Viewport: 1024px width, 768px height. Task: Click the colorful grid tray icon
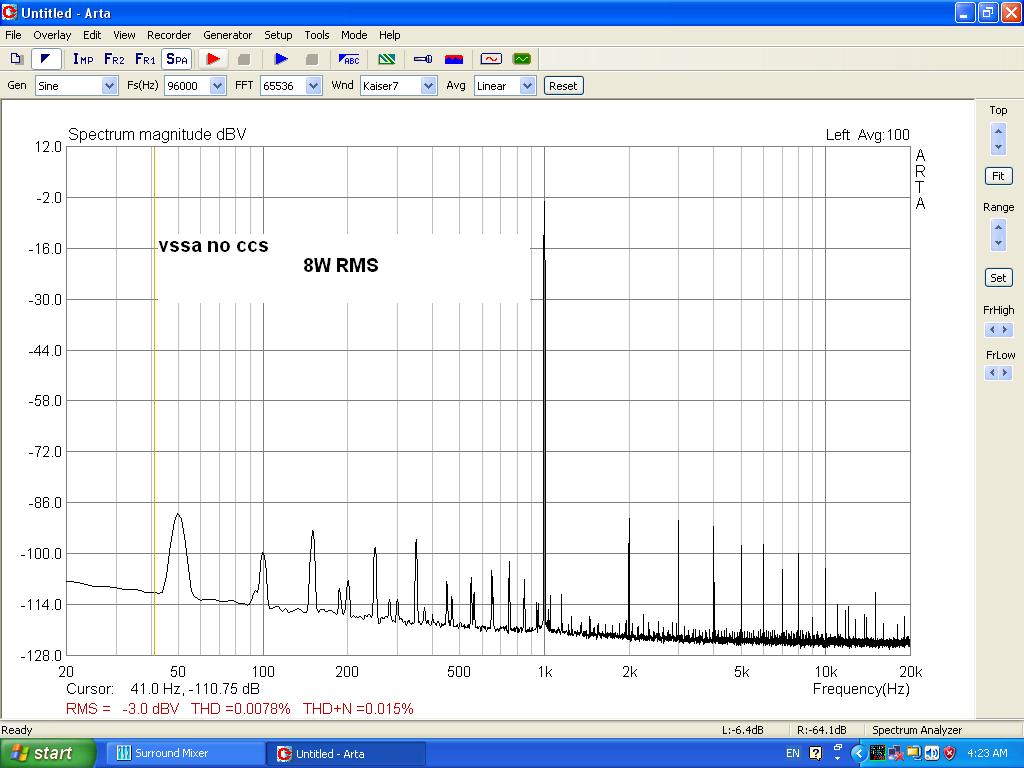[877, 754]
